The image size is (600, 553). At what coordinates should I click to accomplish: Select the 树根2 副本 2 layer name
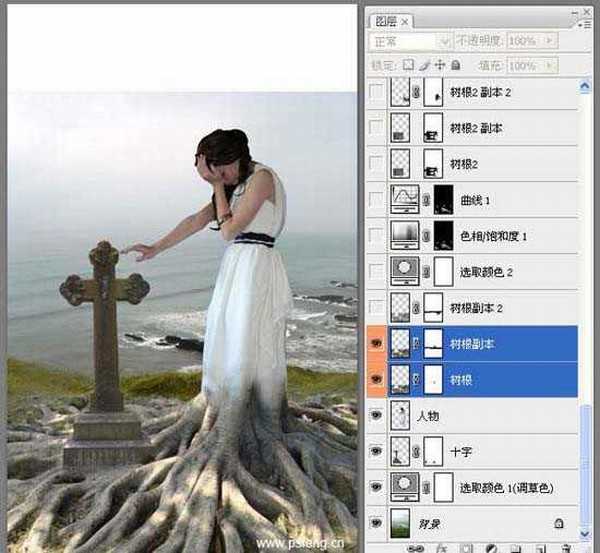[x=480, y=92]
